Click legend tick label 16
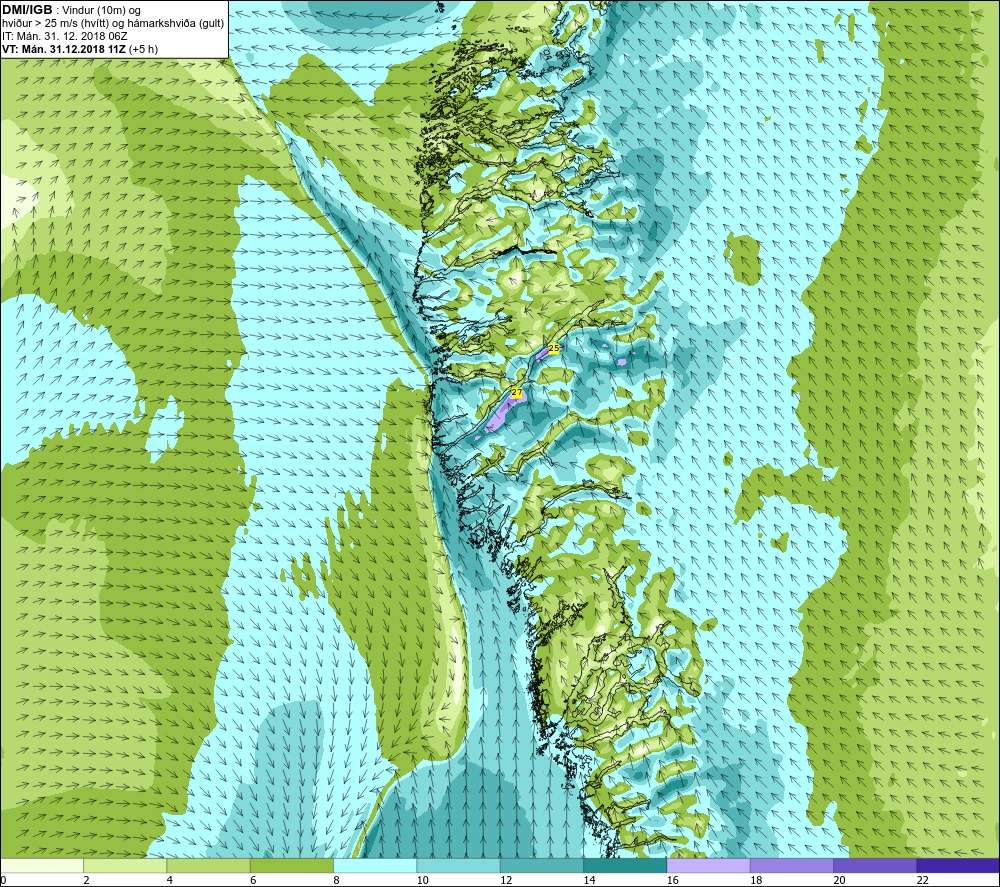This screenshot has height=887, width=1000. [x=673, y=880]
